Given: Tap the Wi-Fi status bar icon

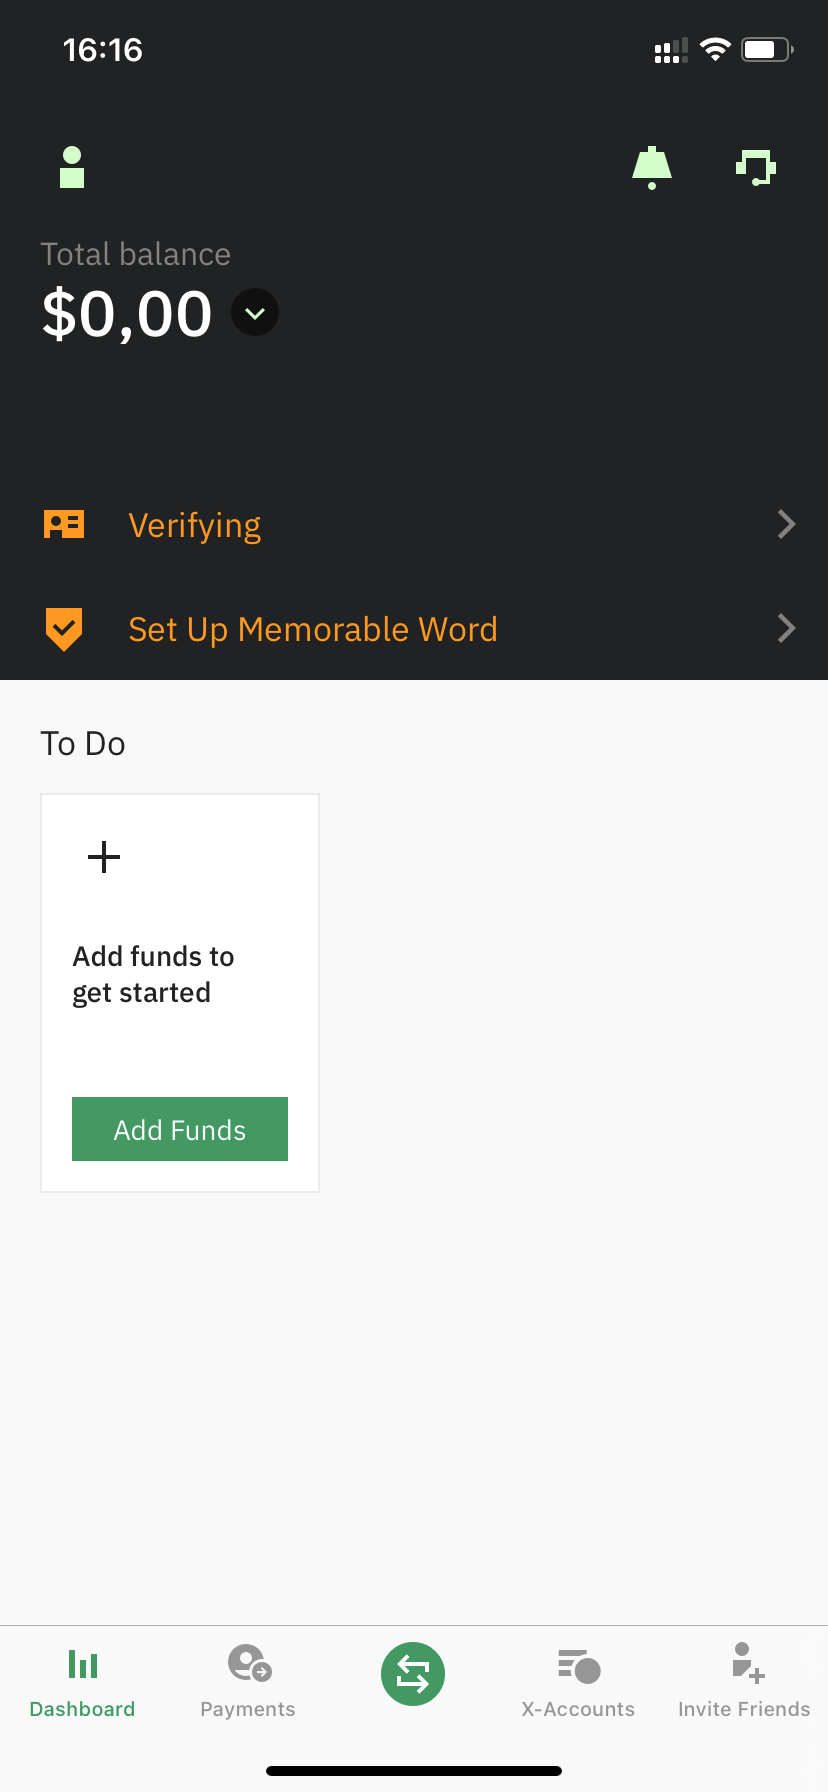Looking at the screenshot, I should click(x=715, y=49).
